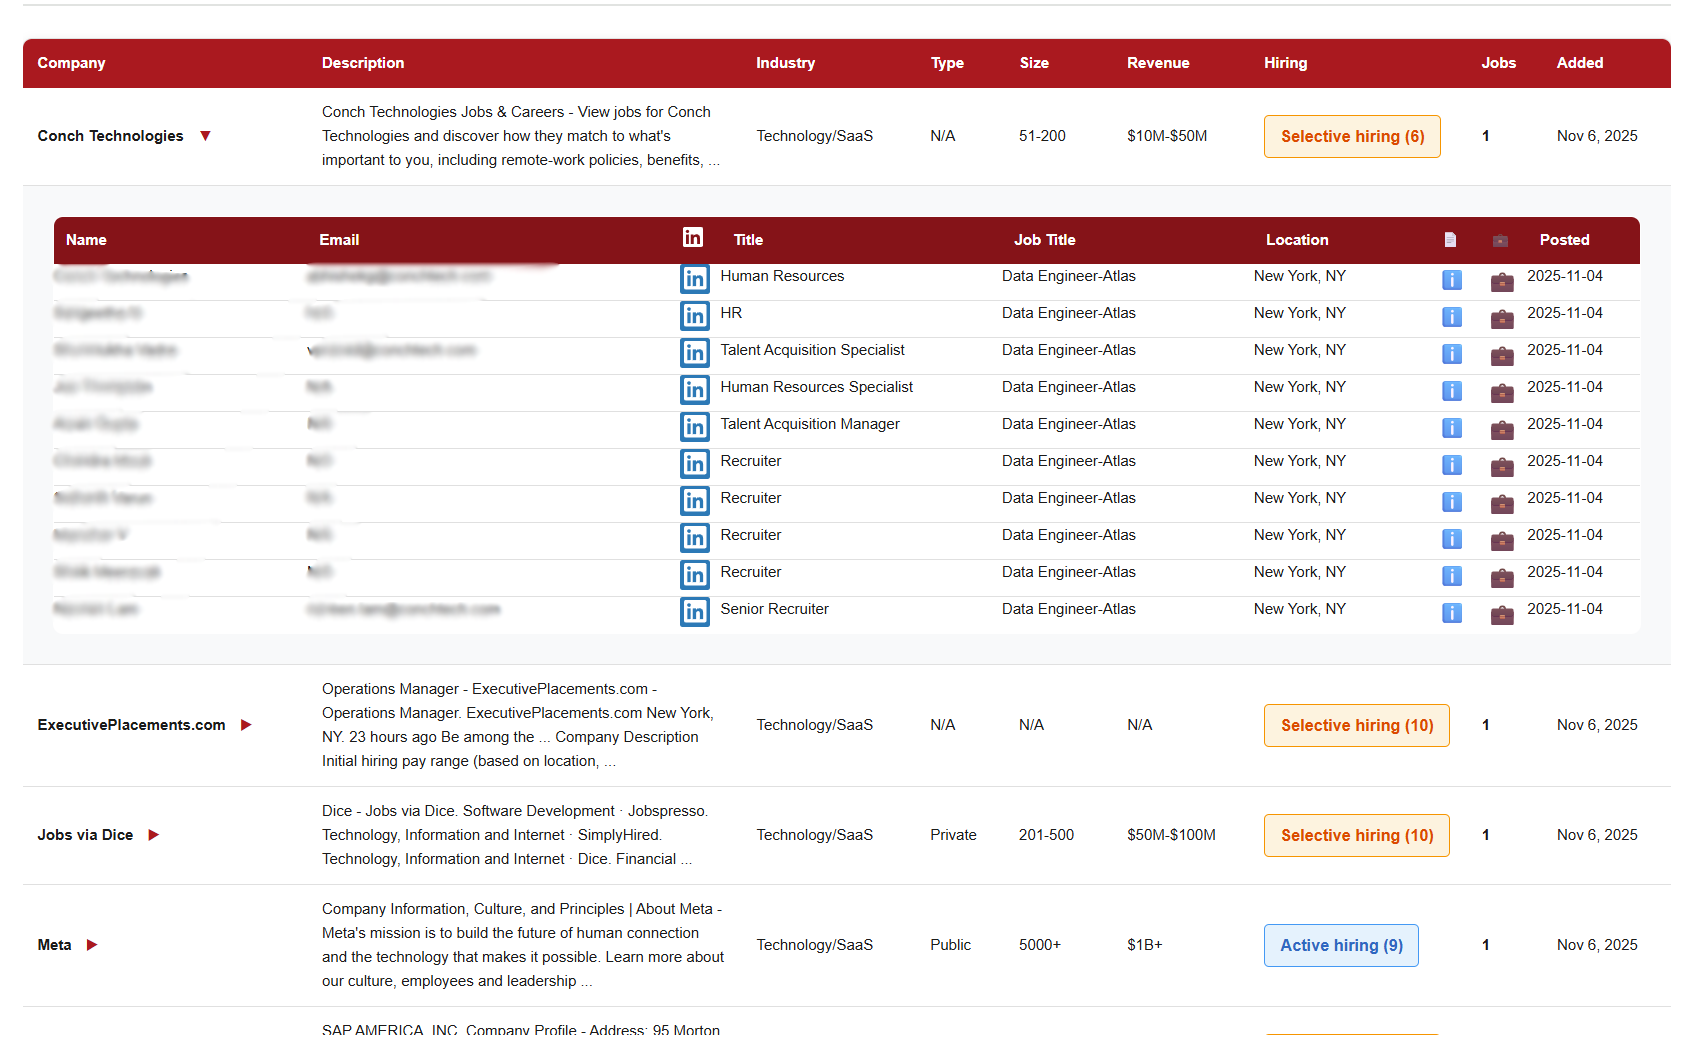The image size is (1687, 1060).
Task: Click the Posted column header in contacts table
Action: click(1564, 240)
